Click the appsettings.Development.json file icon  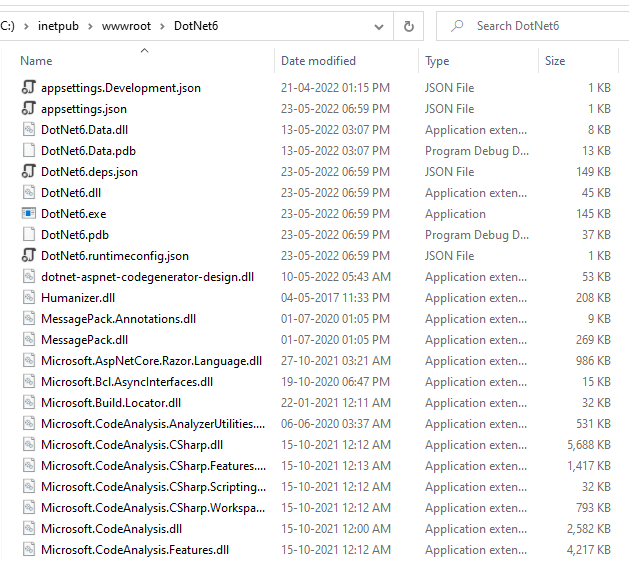pyautogui.click(x=28, y=87)
